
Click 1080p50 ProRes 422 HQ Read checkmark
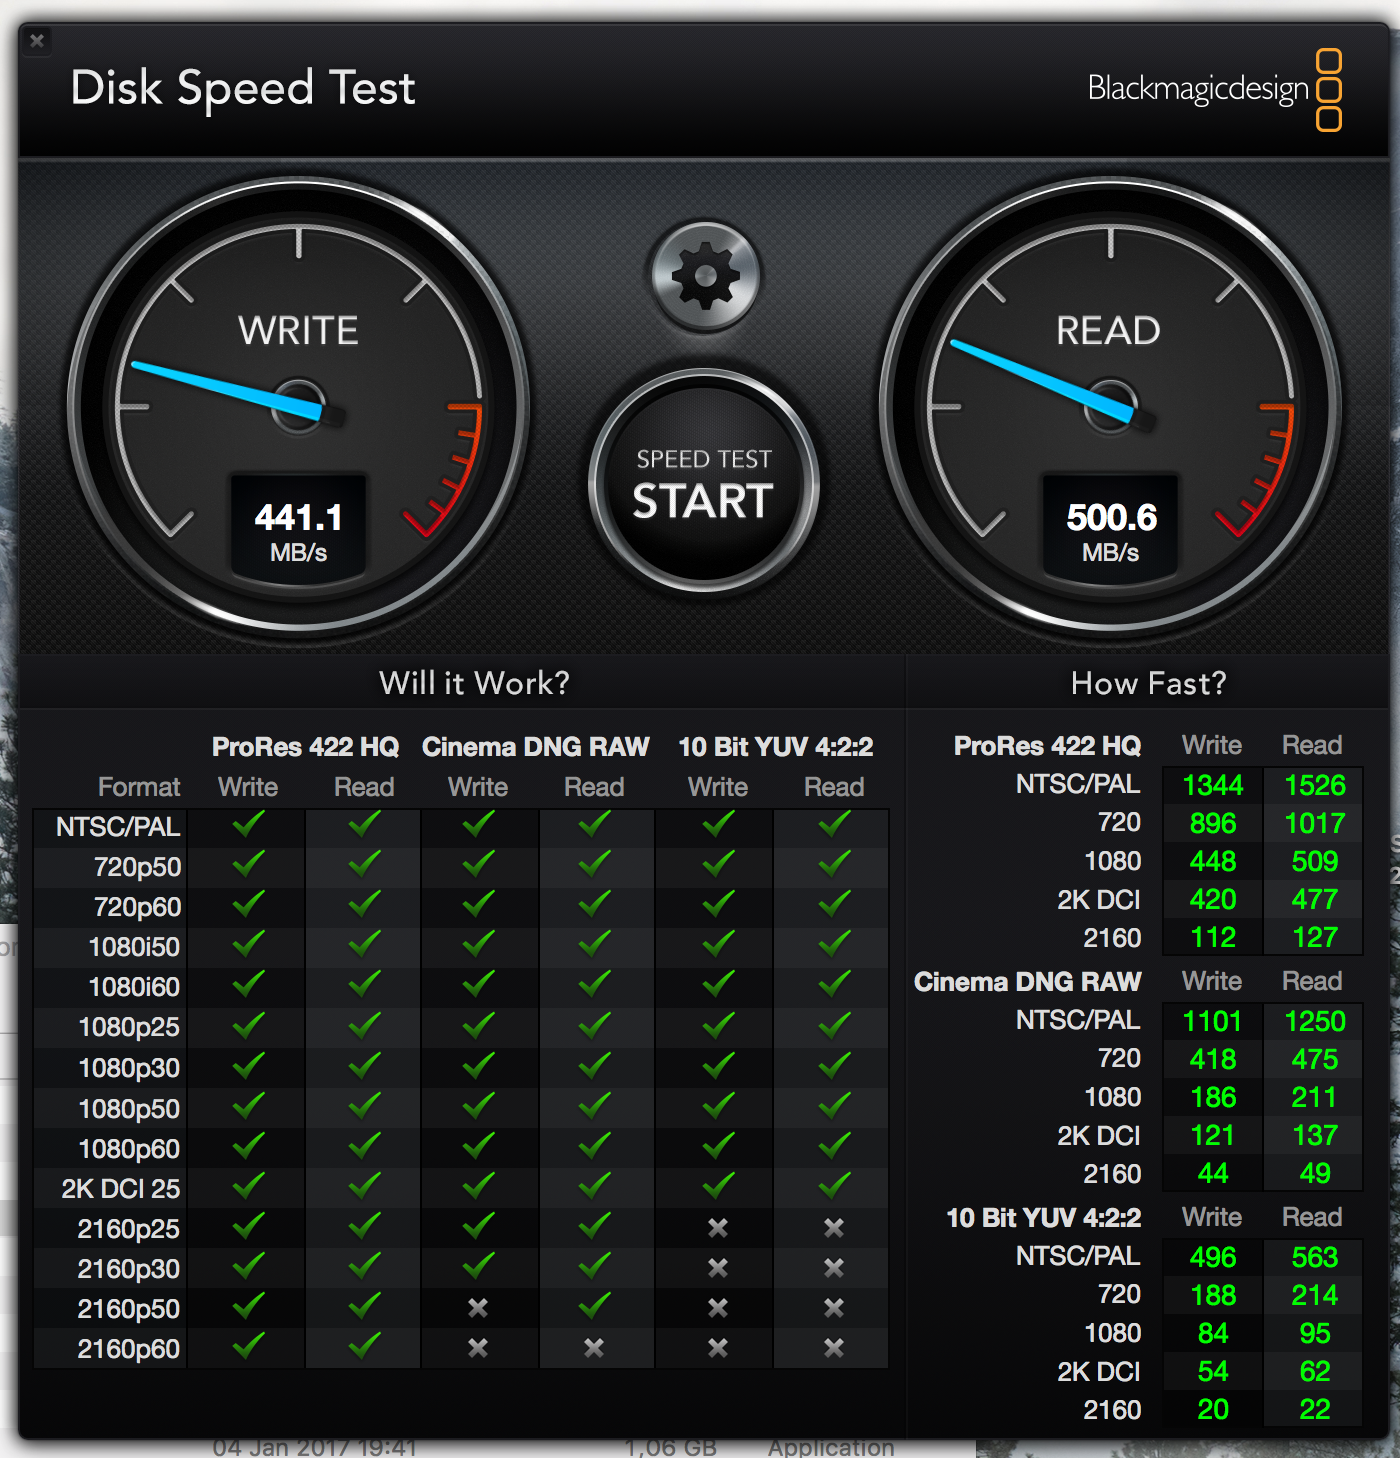pos(364,1106)
